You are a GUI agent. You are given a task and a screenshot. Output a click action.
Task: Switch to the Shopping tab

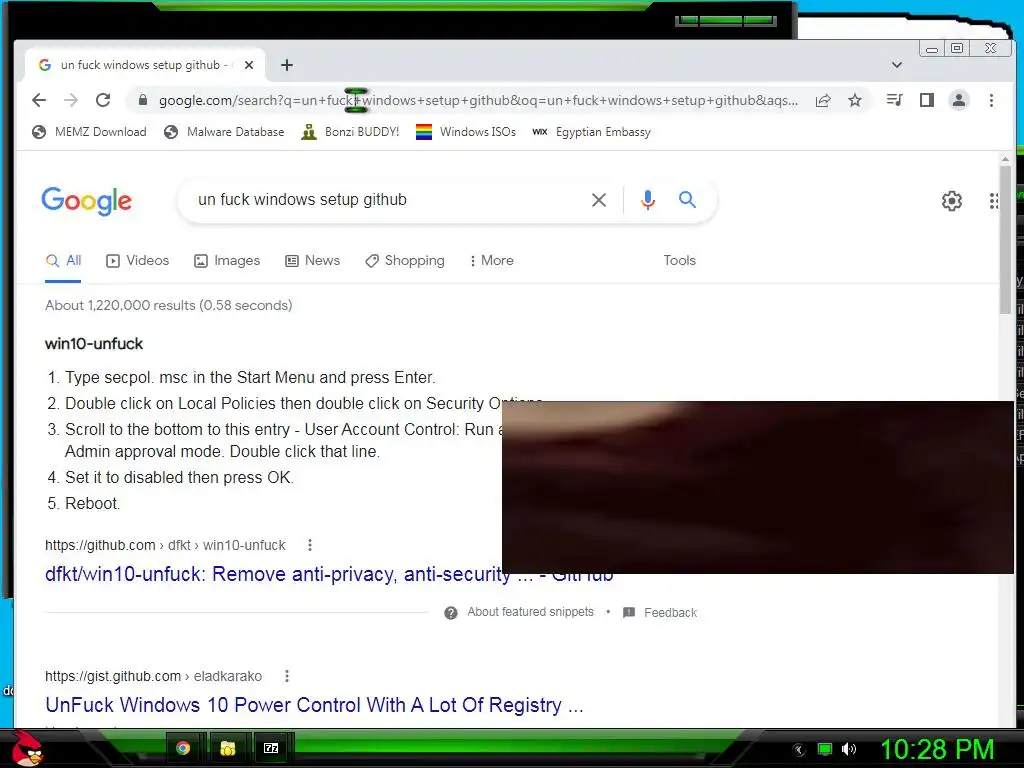(x=405, y=261)
